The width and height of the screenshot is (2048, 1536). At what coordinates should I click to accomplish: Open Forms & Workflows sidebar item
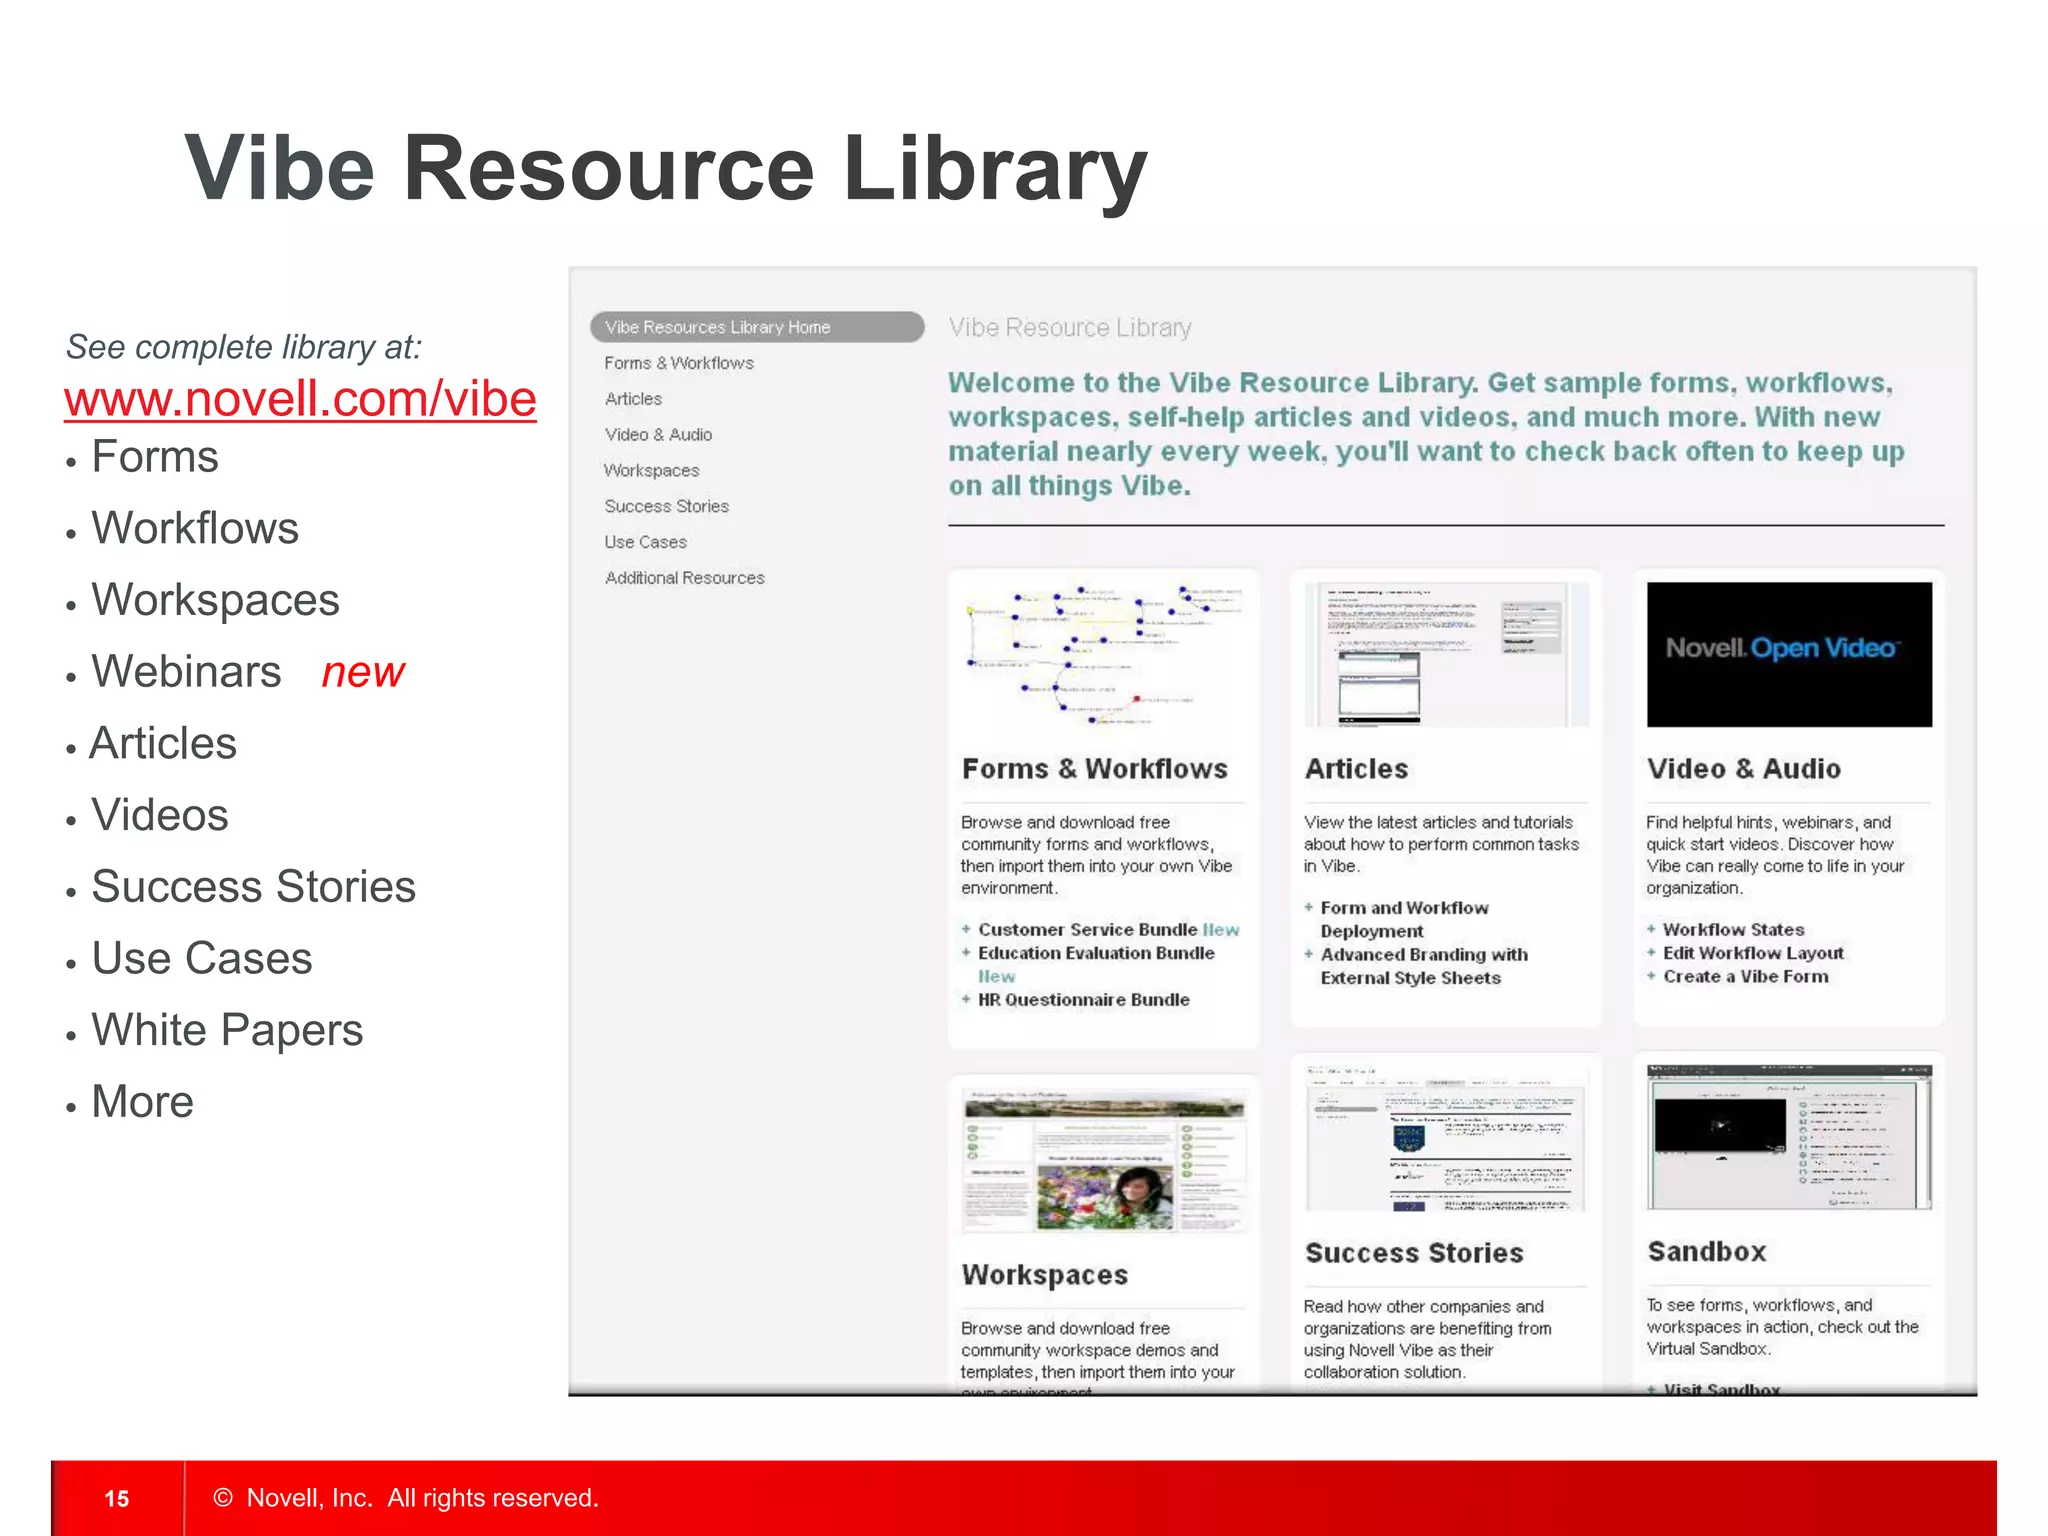tap(679, 363)
